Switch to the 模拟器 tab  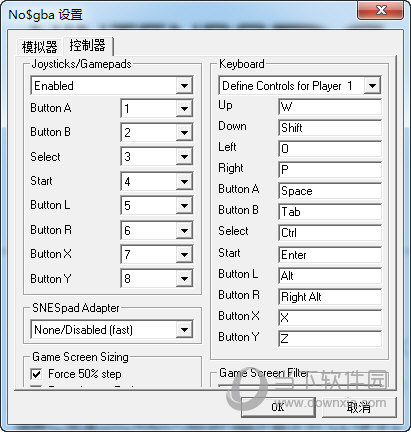(x=39, y=47)
